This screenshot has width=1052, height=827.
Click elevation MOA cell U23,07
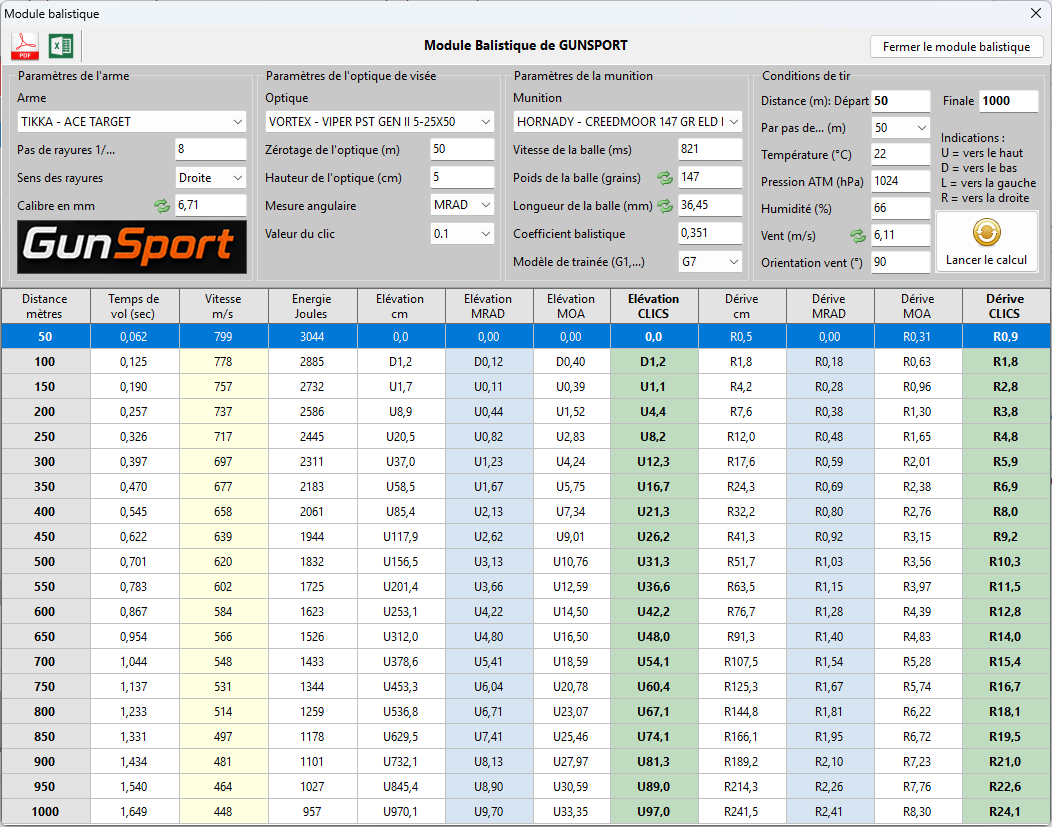pos(571,712)
